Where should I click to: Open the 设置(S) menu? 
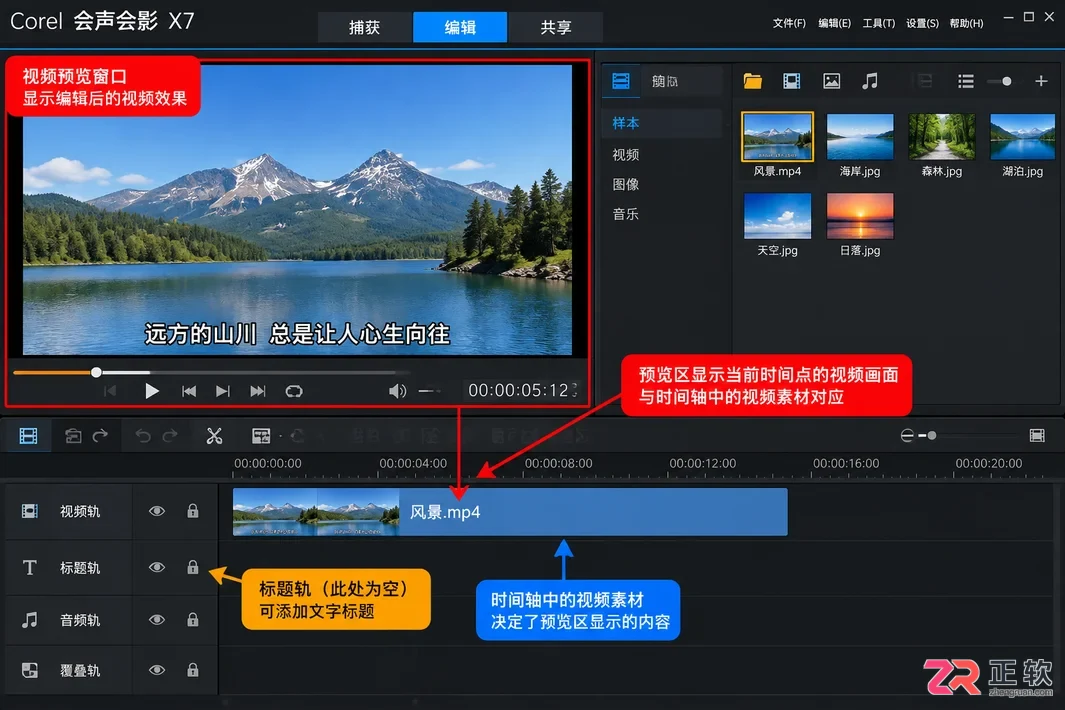pos(922,23)
